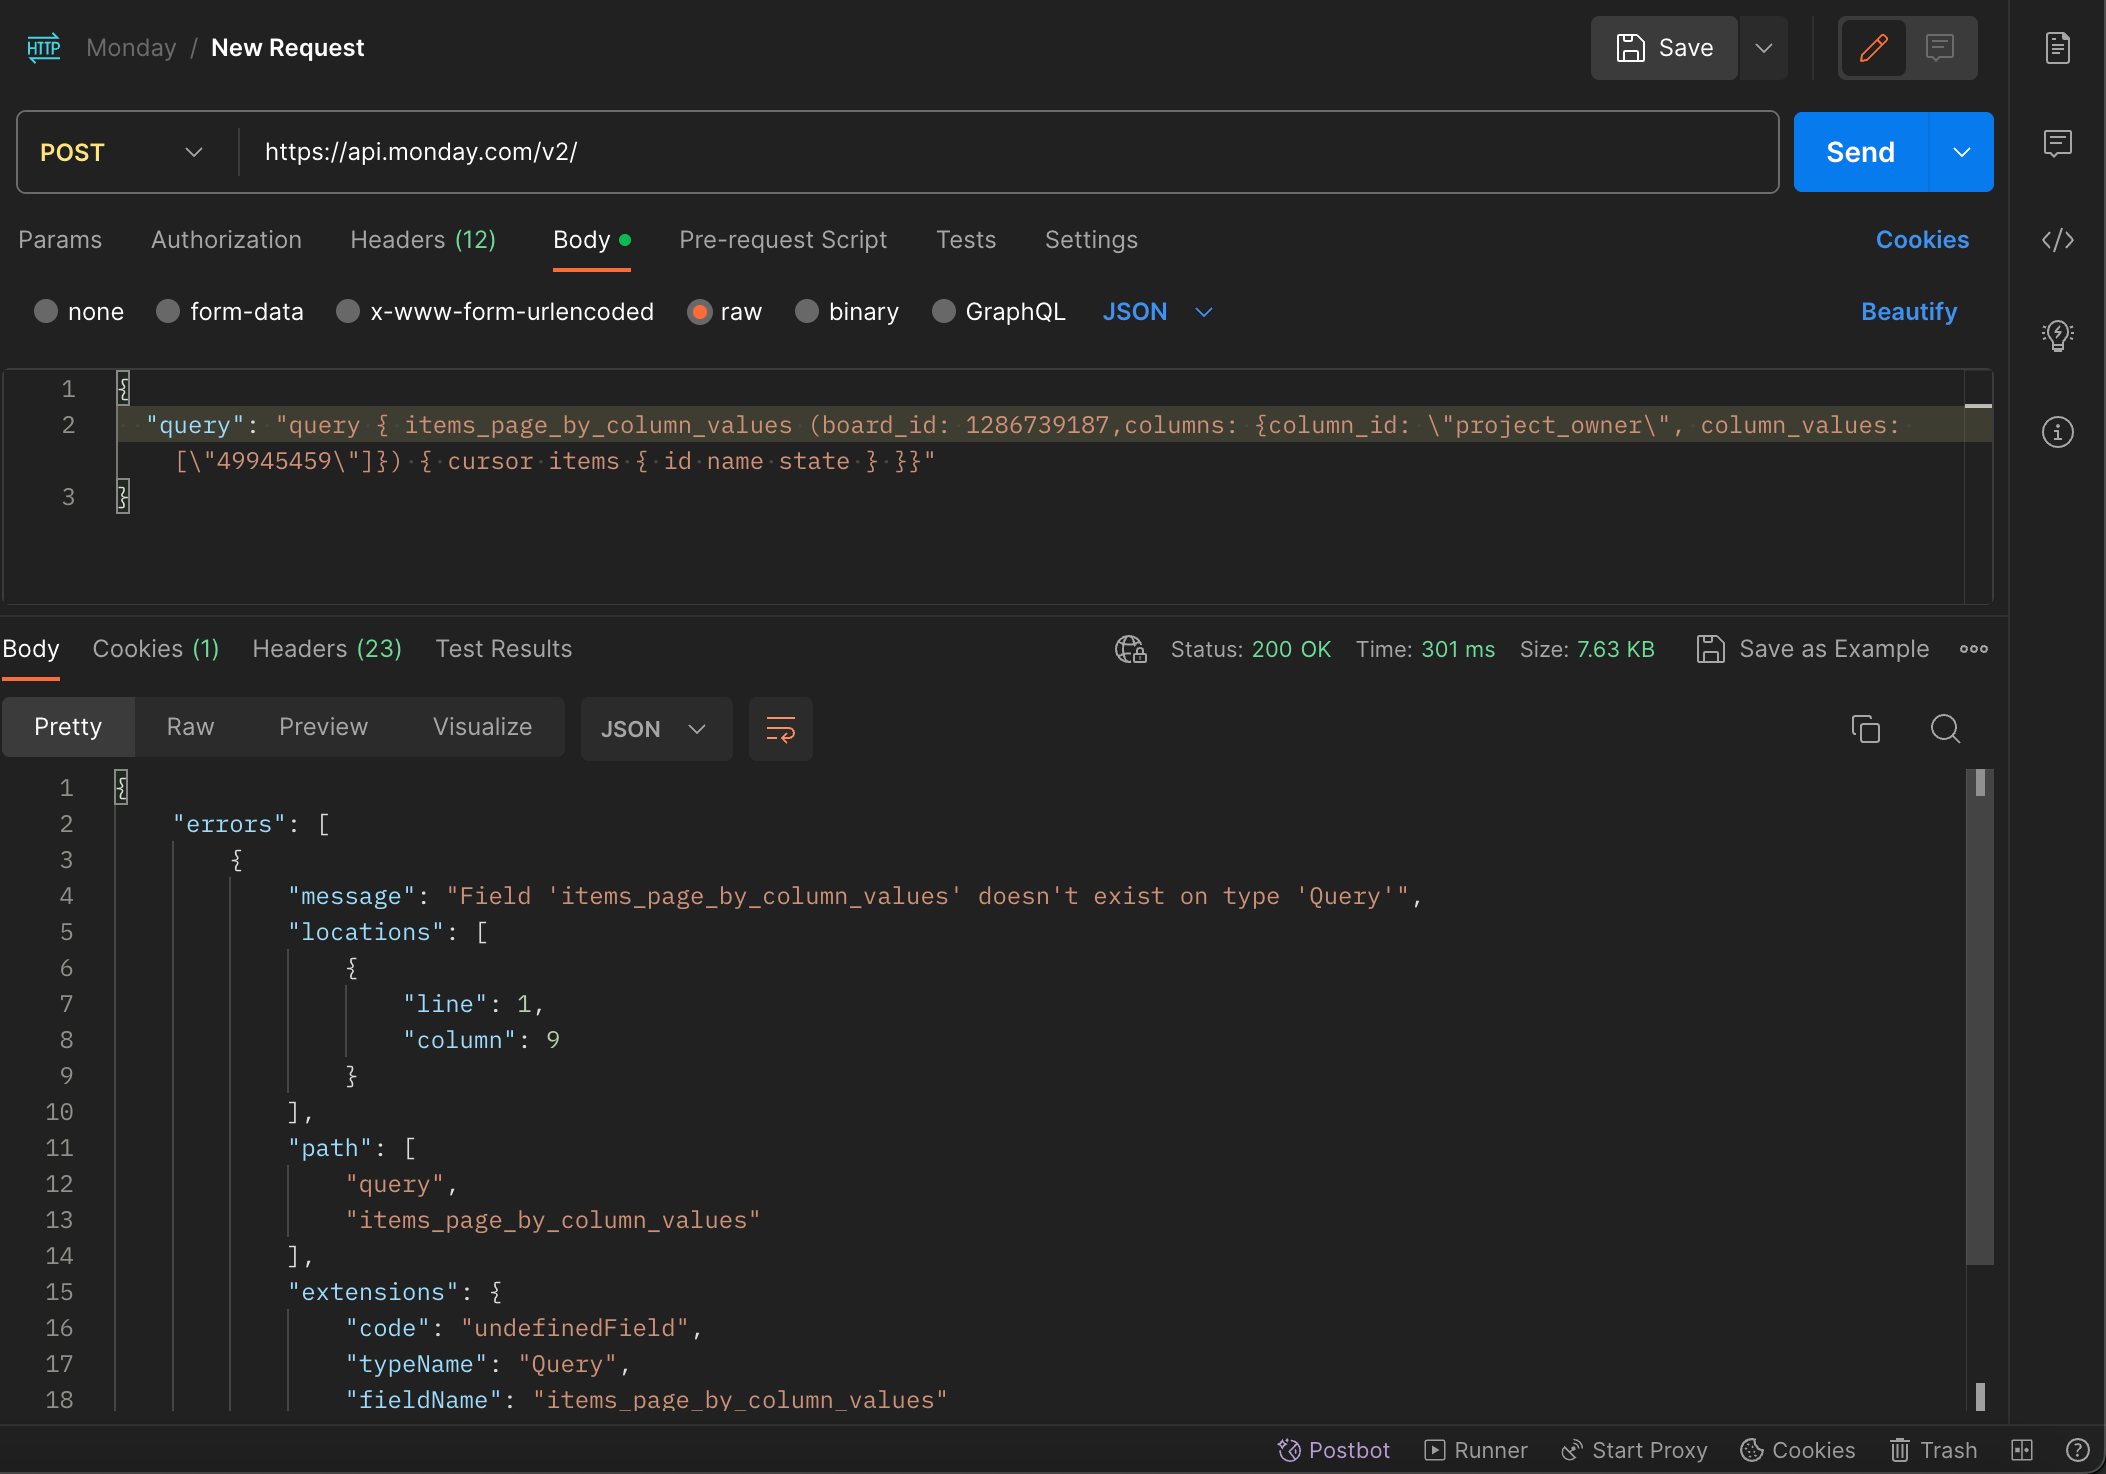Open the request Info sidebar icon
2106x1474 pixels.
point(2057,432)
